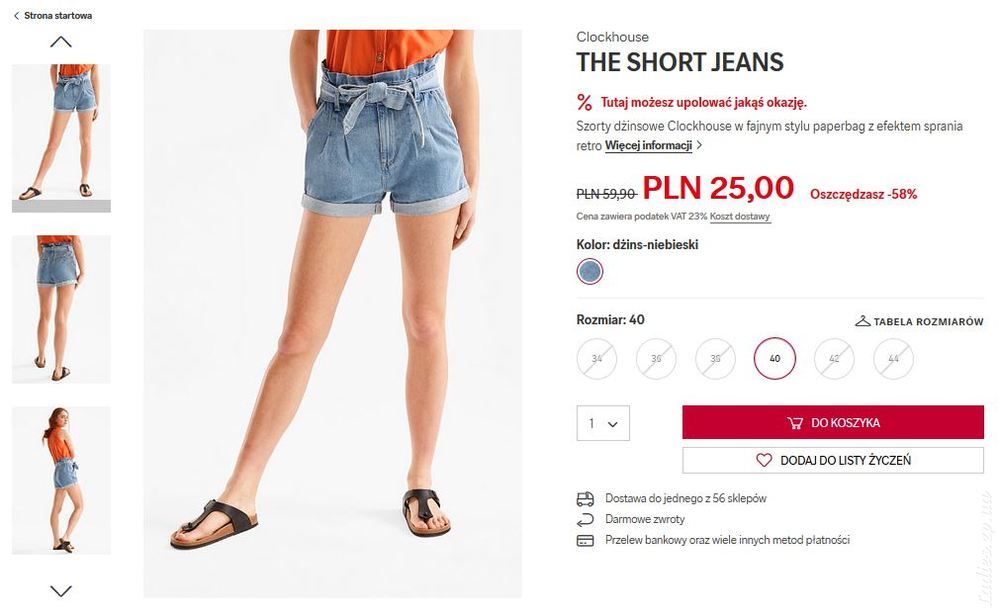Select size 40

click(774, 359)
